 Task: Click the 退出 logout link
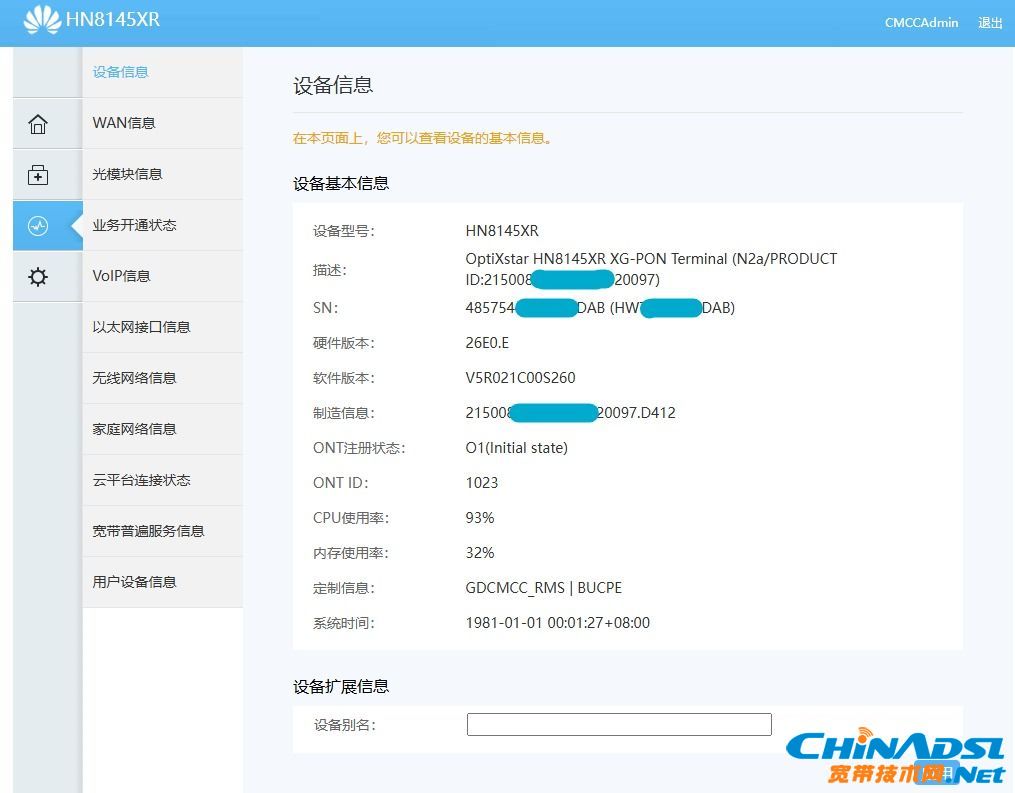click(990, 23)
